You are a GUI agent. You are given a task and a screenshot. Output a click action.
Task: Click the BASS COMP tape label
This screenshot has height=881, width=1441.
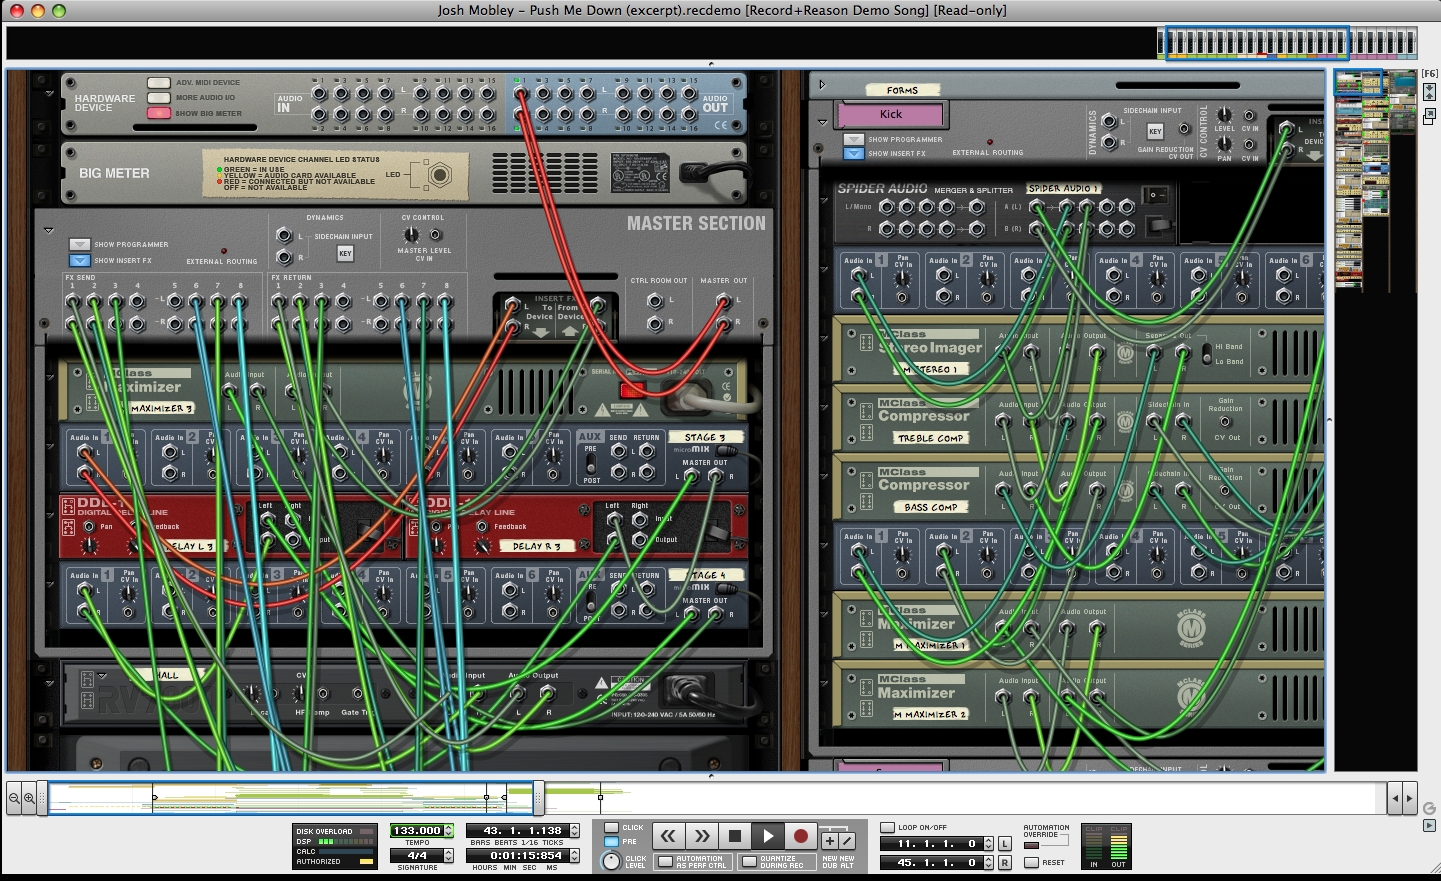(x=930, y=507)
